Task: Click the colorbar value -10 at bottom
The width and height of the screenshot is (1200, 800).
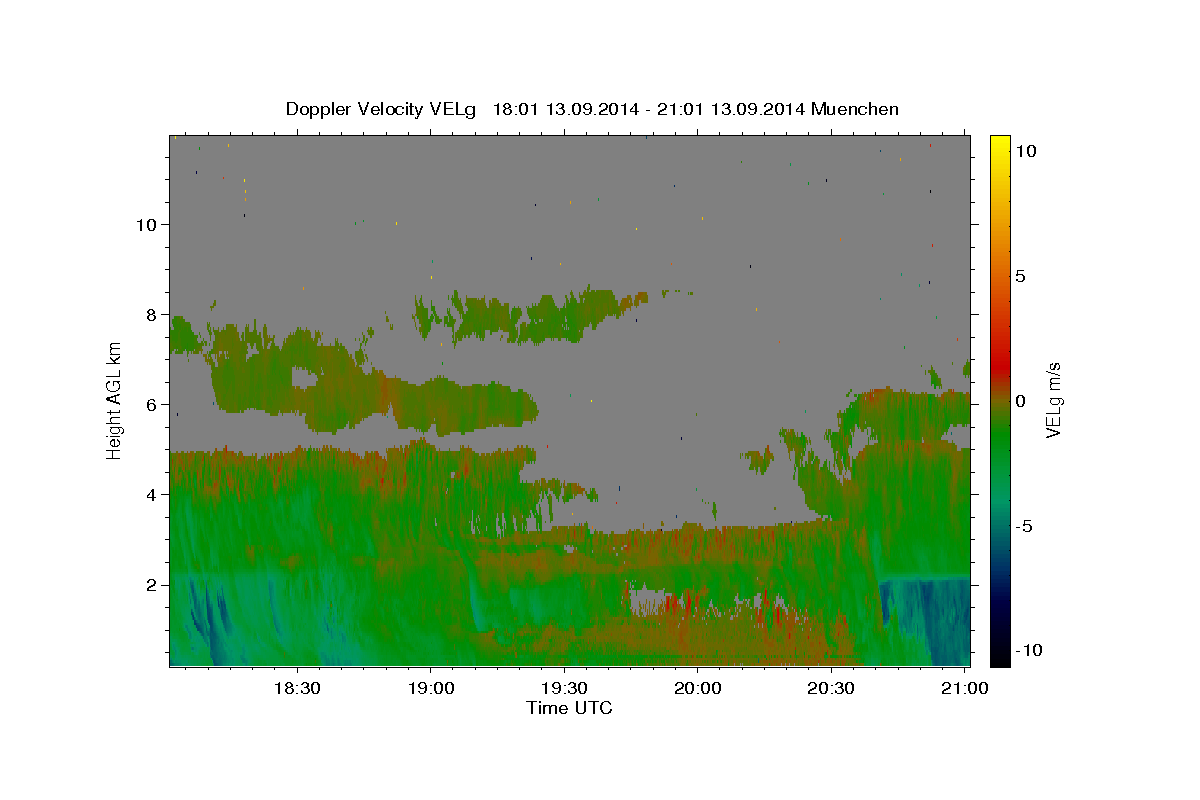Action: tap(1028, 651)
